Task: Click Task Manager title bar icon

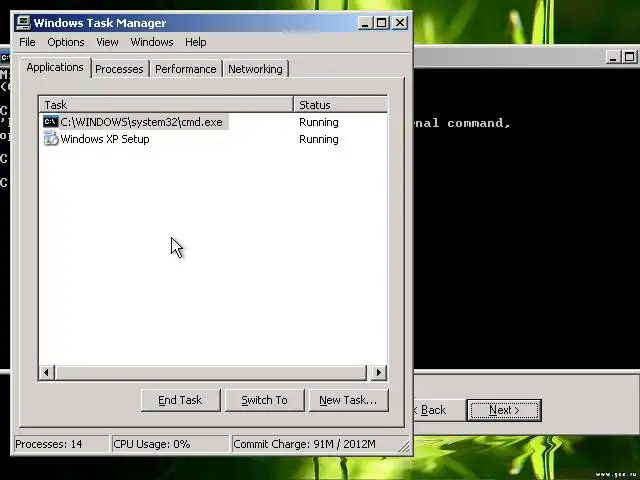Action: pyautogui.click(x=23, y=22)
